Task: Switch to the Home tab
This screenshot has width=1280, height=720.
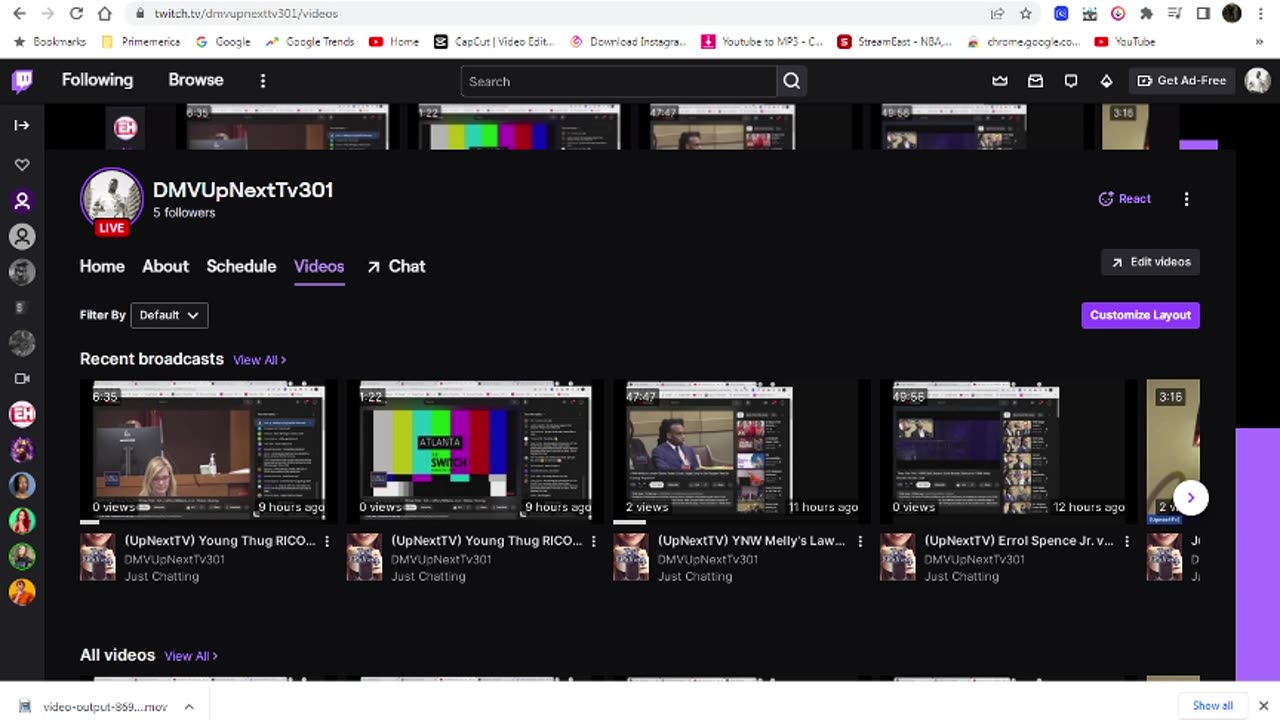Action: (x=102, y=266)
